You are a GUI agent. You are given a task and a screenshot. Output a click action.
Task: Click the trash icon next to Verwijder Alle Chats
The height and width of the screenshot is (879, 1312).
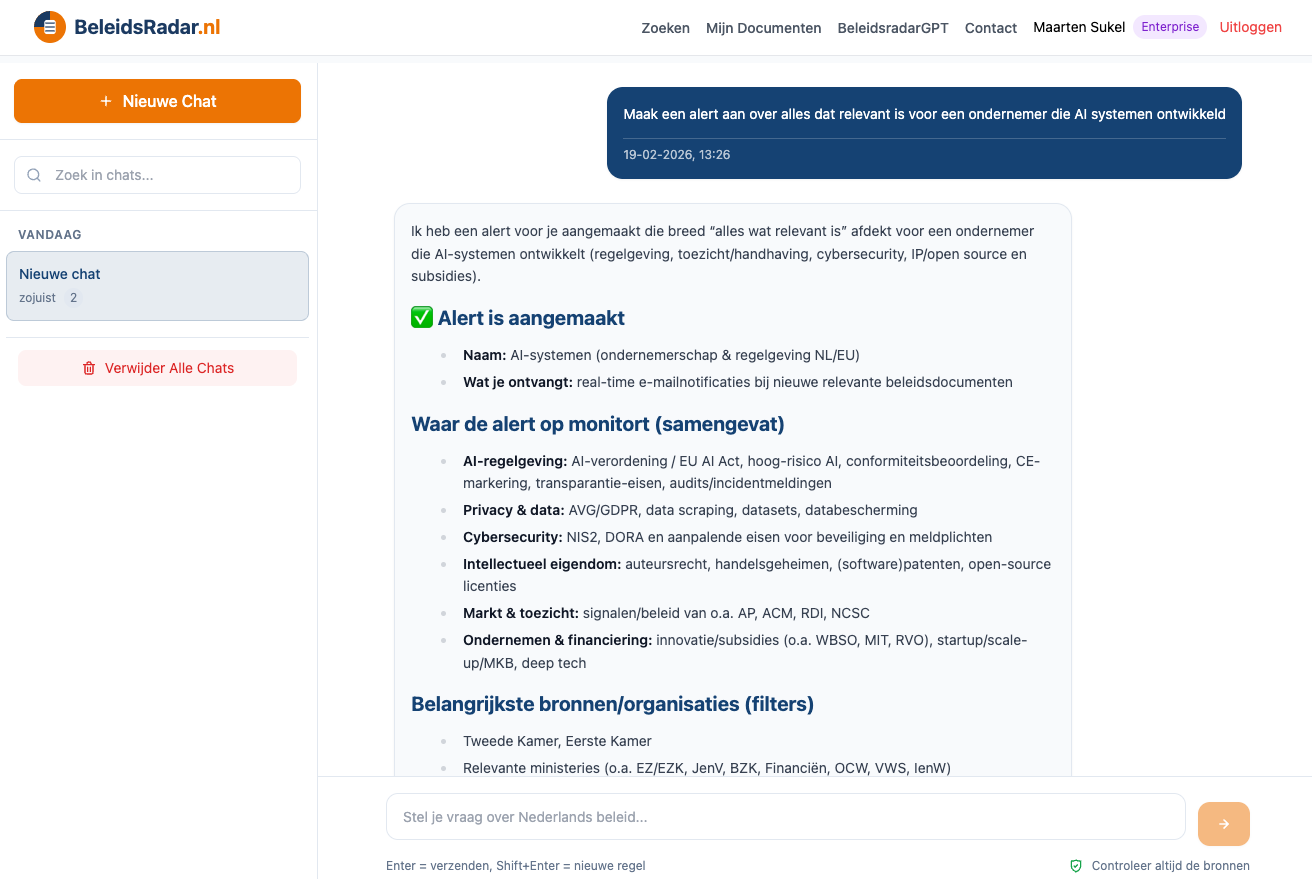pyautogui.click(x=87, y=367)
